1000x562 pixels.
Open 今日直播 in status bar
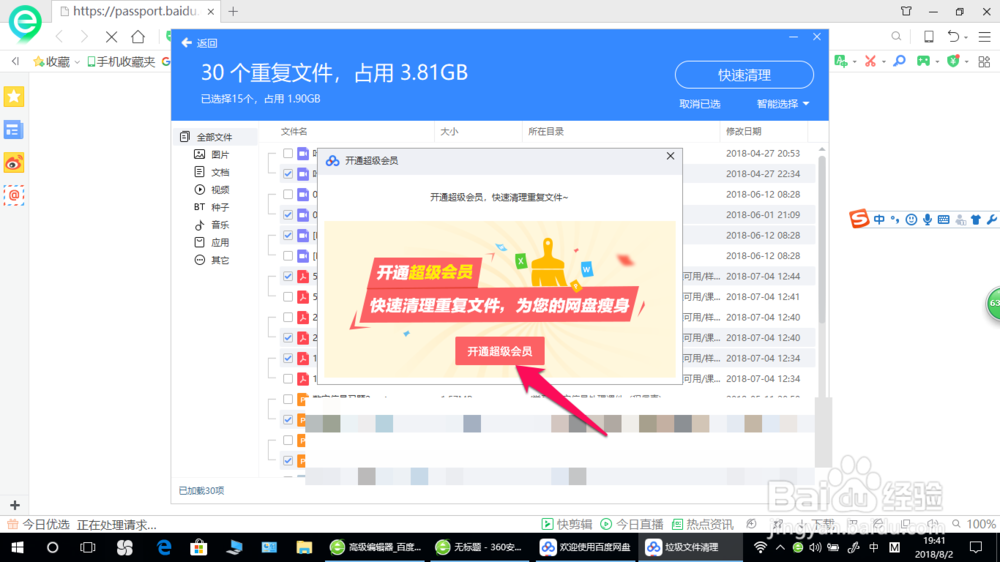pos(632,524)
